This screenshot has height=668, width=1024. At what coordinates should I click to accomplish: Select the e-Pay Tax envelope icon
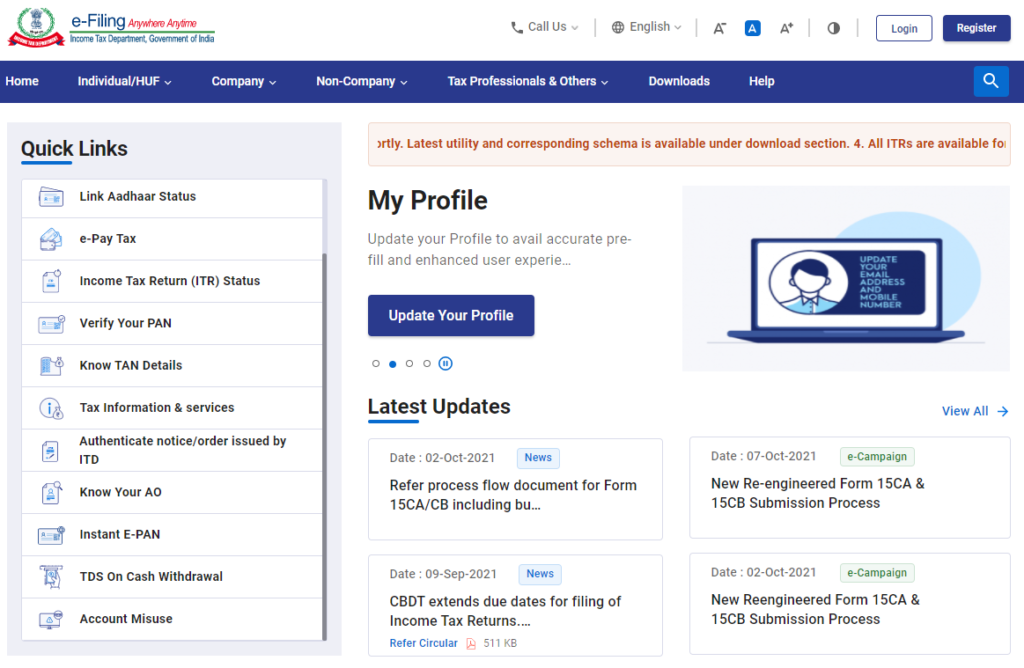tap(51, 238)
